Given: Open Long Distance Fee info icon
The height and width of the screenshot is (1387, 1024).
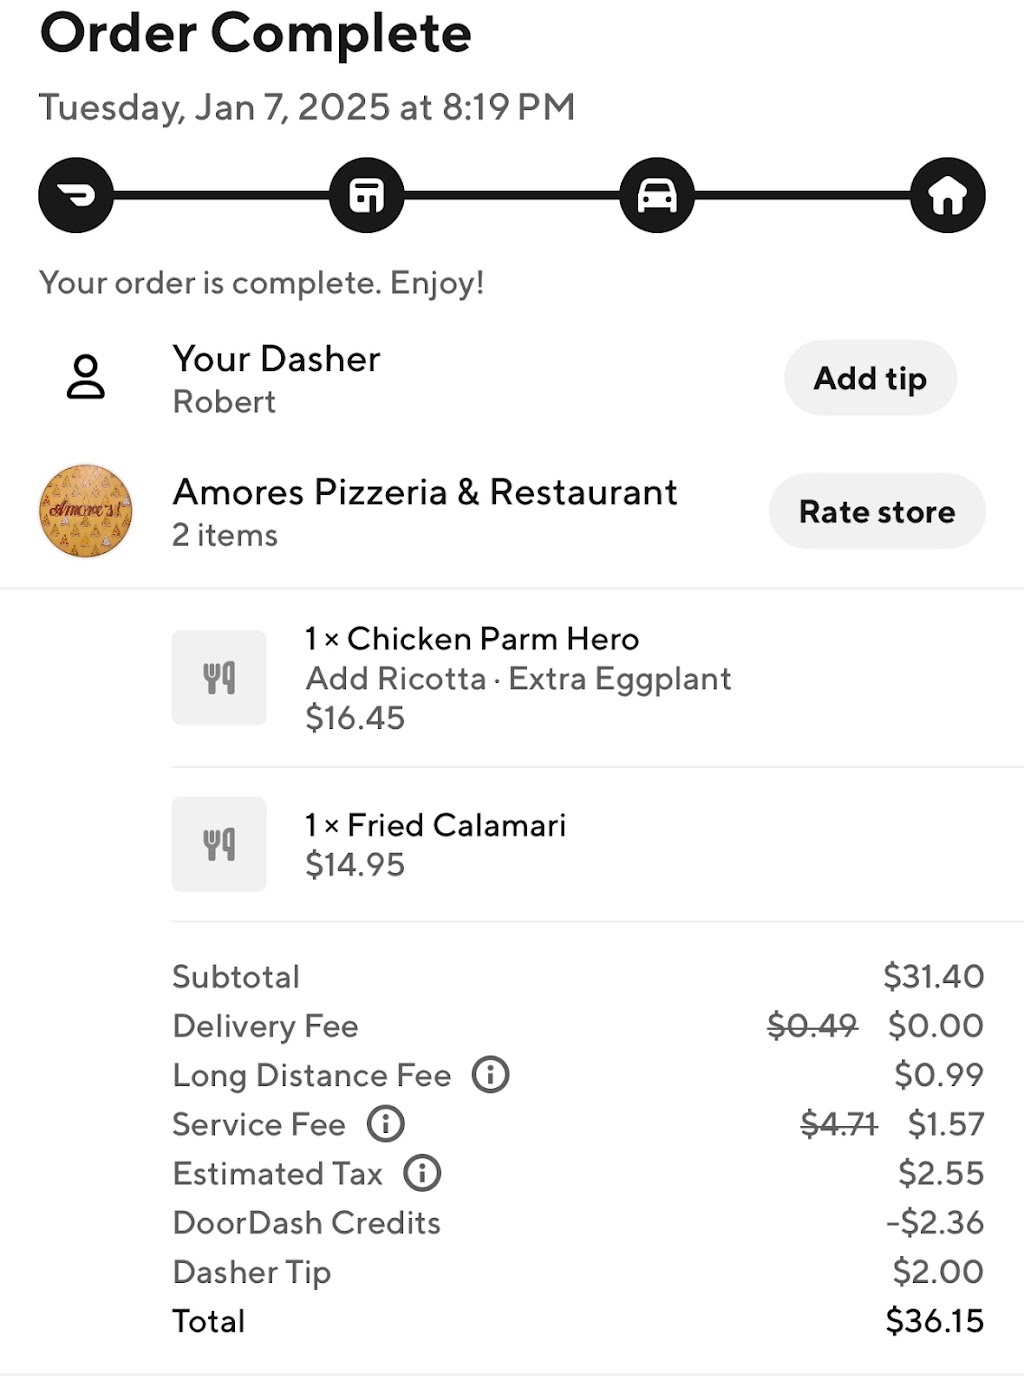Looking at the screenshot, I should 490,1074.
